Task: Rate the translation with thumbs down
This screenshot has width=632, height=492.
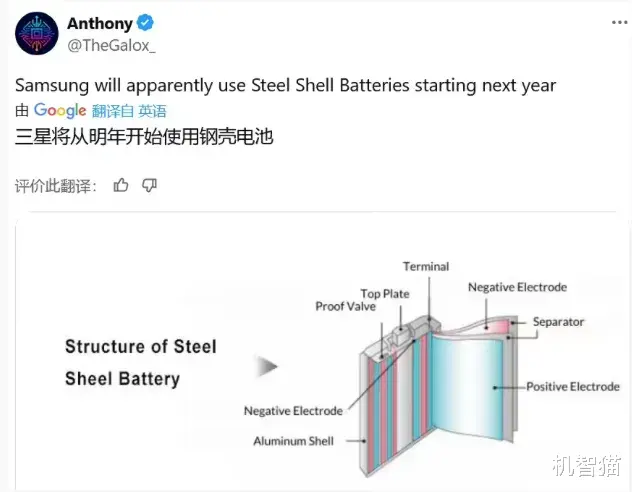Action: coord(149,185)
